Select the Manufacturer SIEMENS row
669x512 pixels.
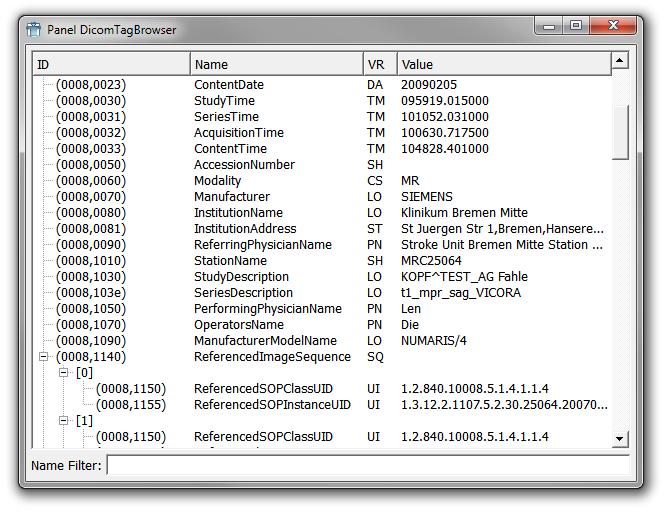pyautogui.click(x=231, y=197)
